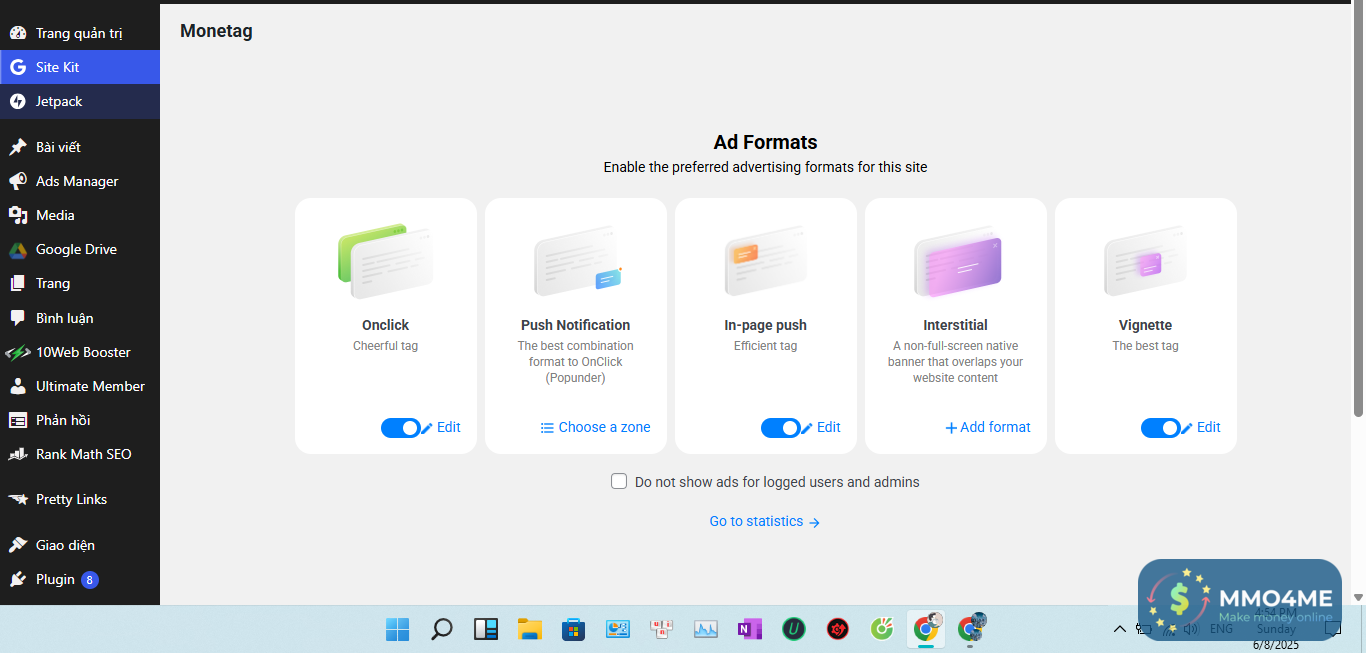The width and height of the screenshot is (1366, 653).
Task: Click the Onclick card illustration
Action: tap(386, 261)
